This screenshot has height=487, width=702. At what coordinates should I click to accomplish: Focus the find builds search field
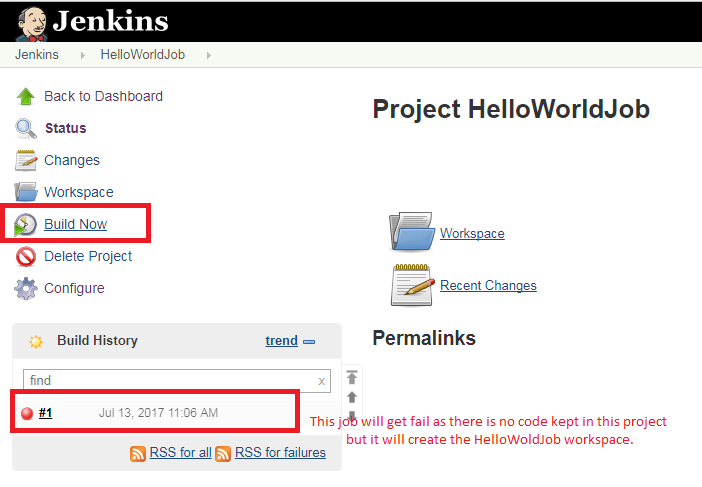tap(177, 381)
